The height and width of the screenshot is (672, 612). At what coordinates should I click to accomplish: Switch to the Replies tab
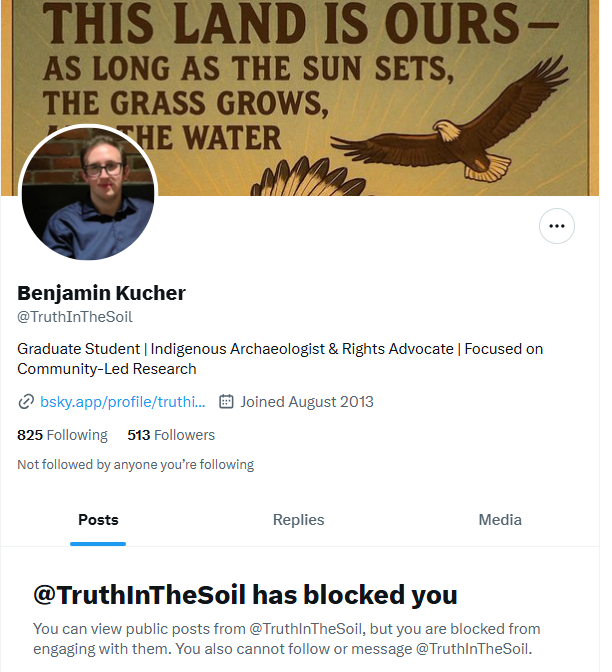point(298,520)
